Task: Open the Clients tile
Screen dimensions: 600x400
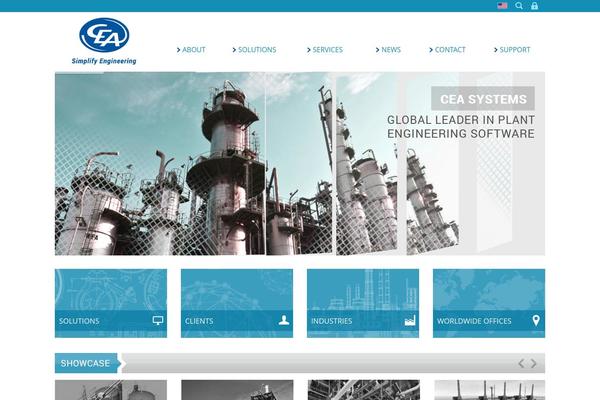Action: coord(237,303)
